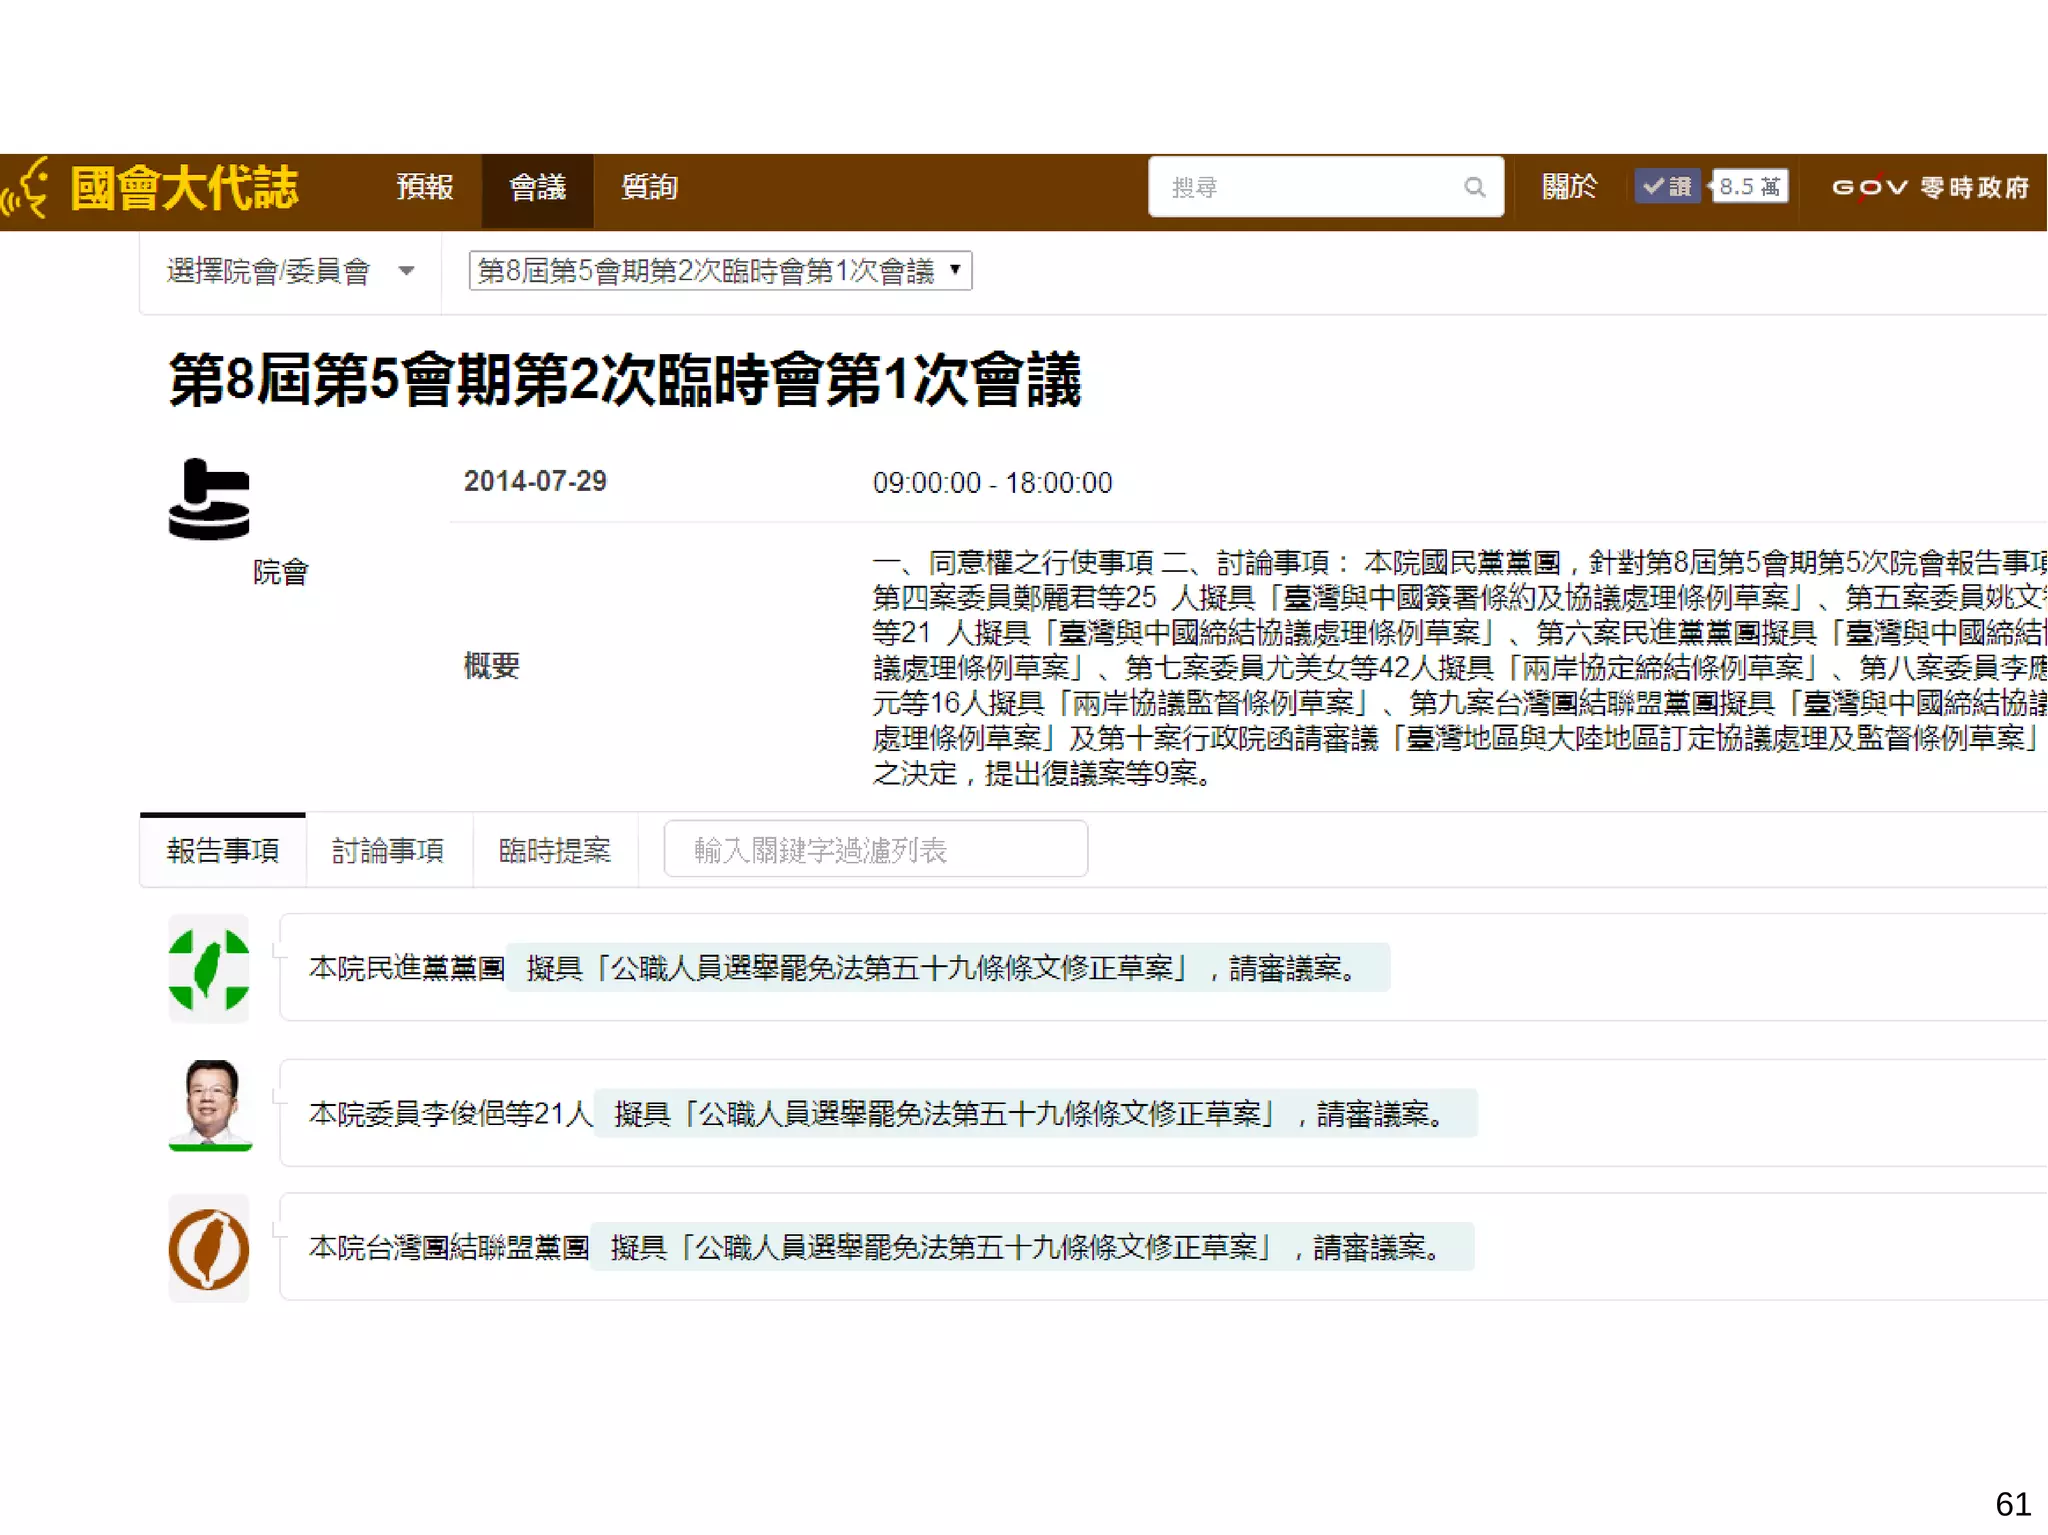Click the keyword filter input 輸入關鍵字過濾列表
This screenshot has width=2048, height=1535.
875,850
